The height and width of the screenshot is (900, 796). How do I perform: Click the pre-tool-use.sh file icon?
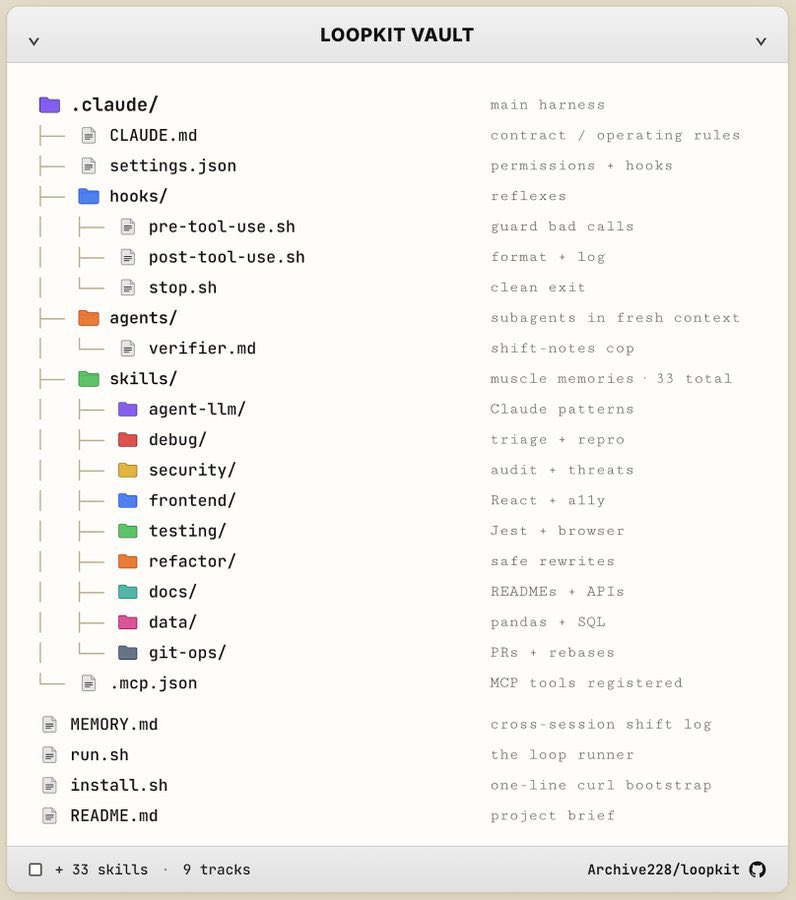point(128,227)
